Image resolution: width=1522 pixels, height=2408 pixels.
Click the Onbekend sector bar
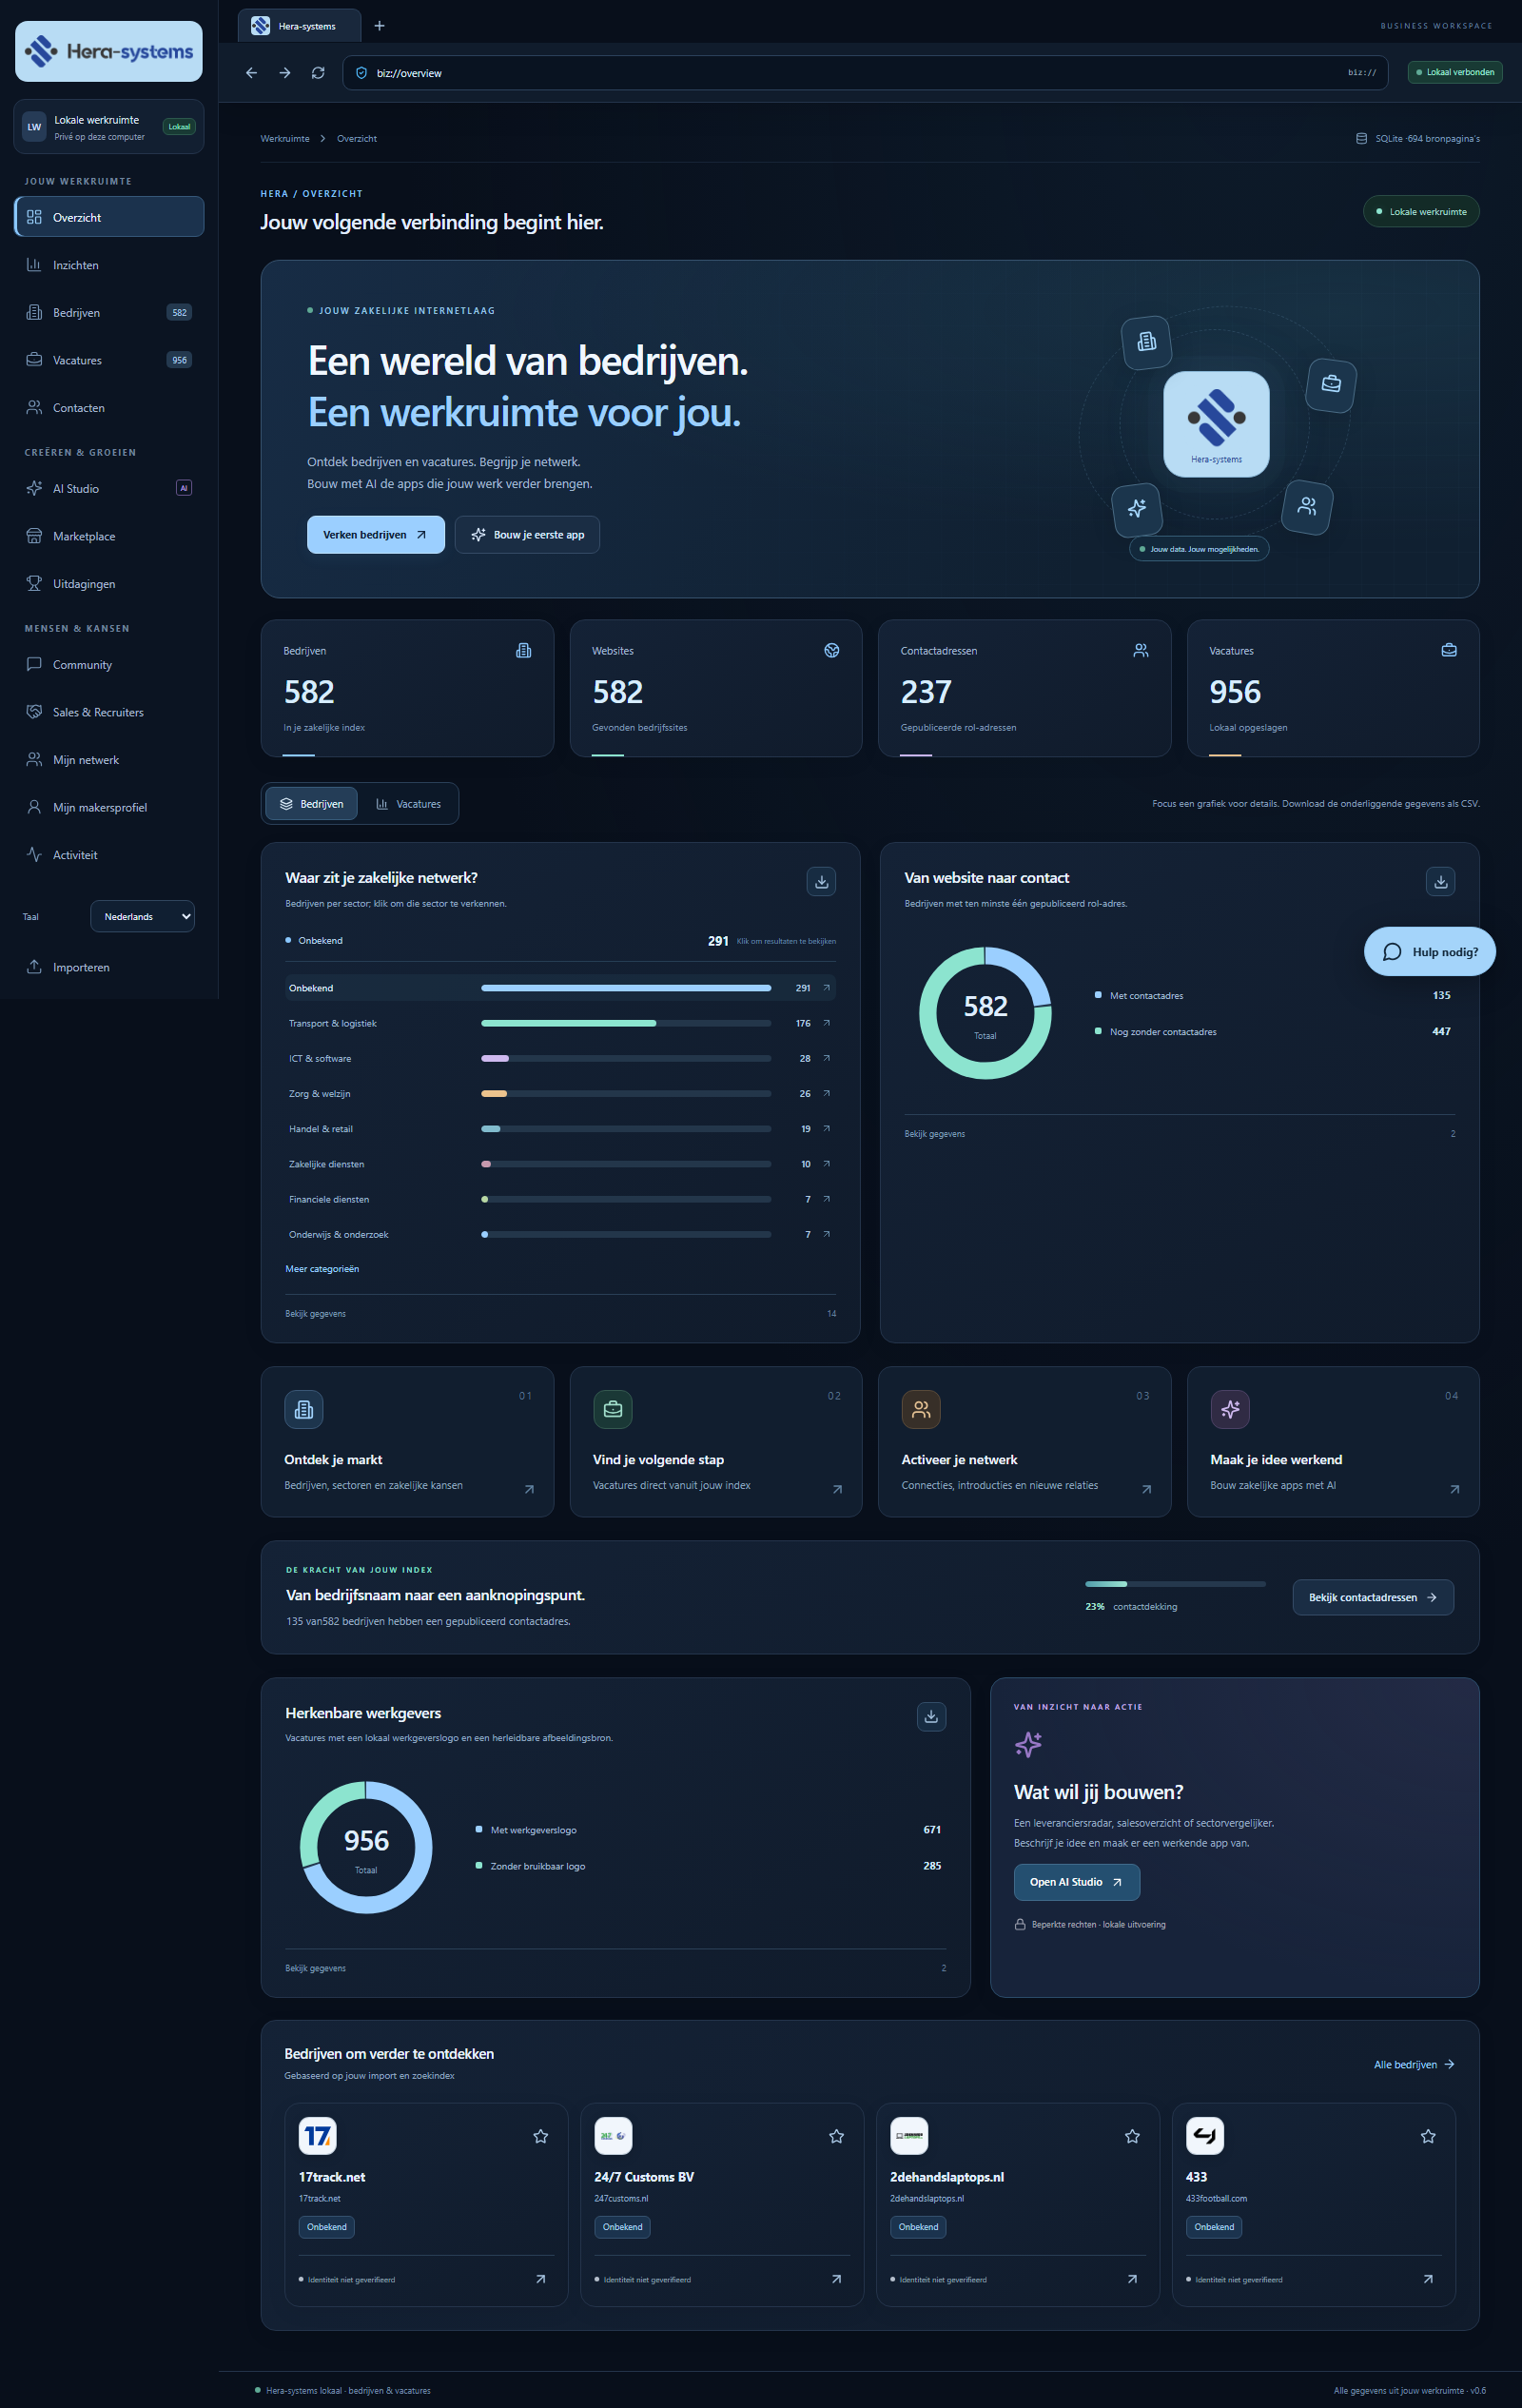pos(625,988)
